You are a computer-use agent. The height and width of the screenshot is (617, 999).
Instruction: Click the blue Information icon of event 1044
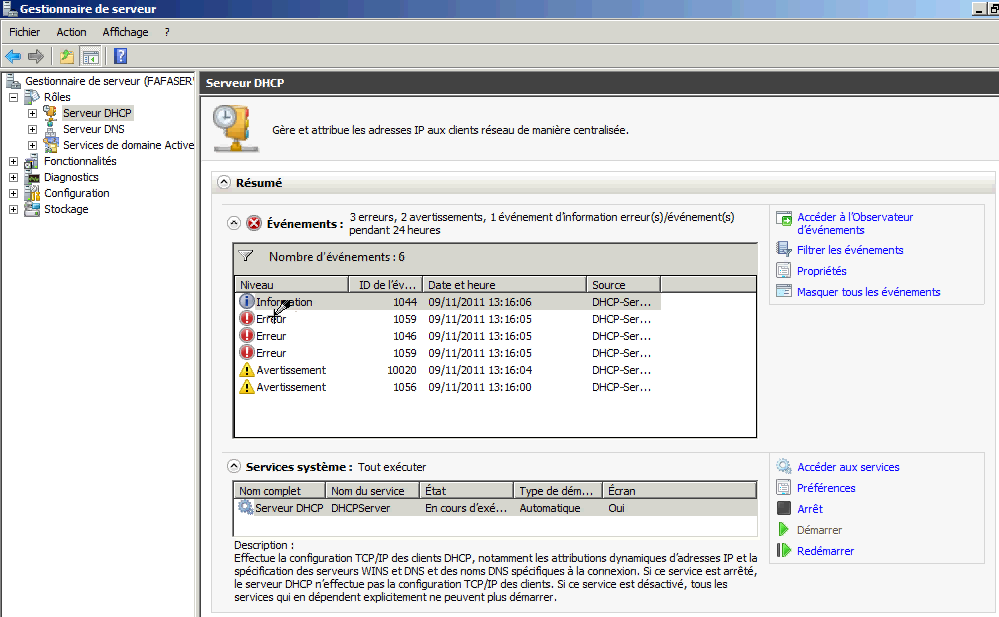click(x=247, y=301)
